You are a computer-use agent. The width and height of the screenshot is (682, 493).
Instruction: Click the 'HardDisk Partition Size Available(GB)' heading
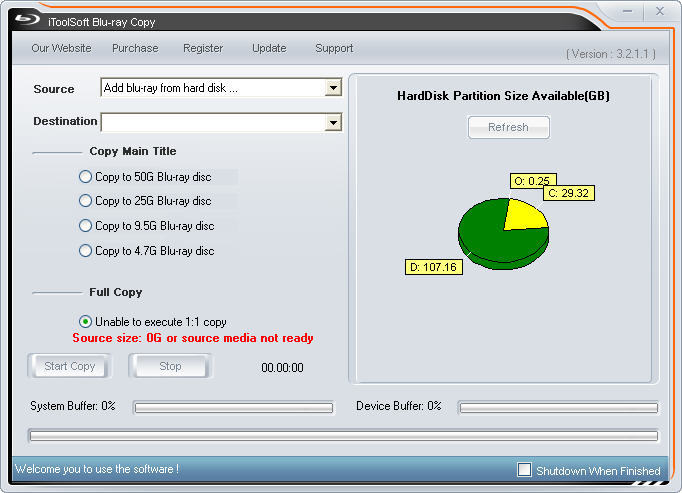tap(503, 96)
